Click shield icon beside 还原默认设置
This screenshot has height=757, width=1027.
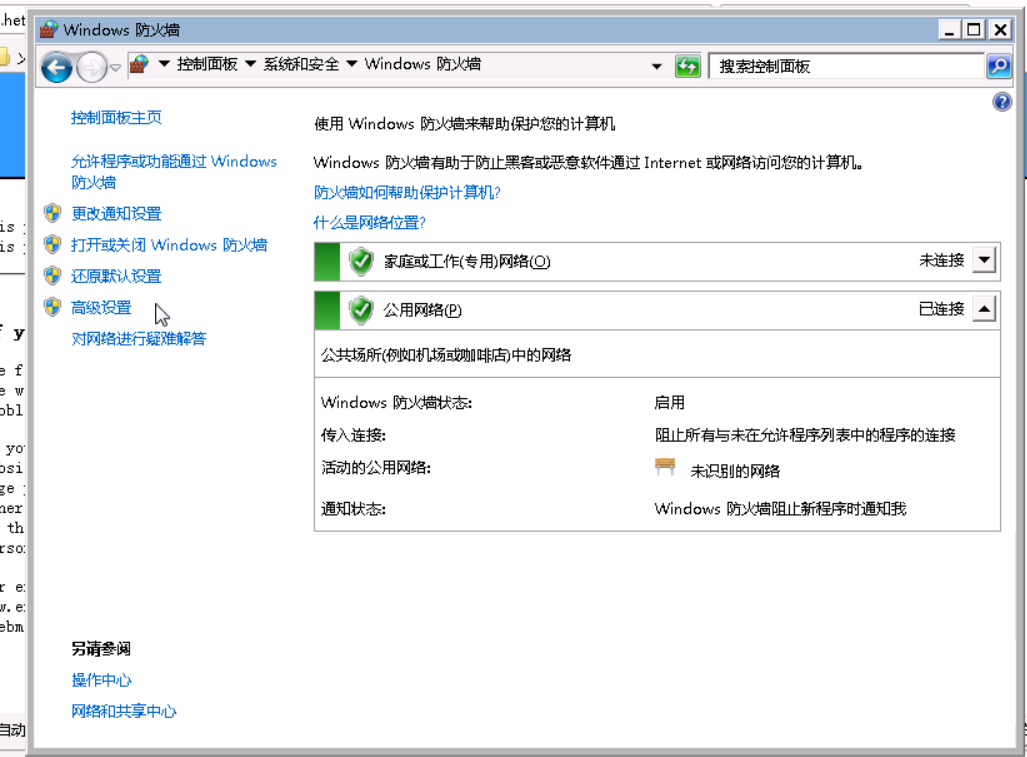[x=53, y=276]
